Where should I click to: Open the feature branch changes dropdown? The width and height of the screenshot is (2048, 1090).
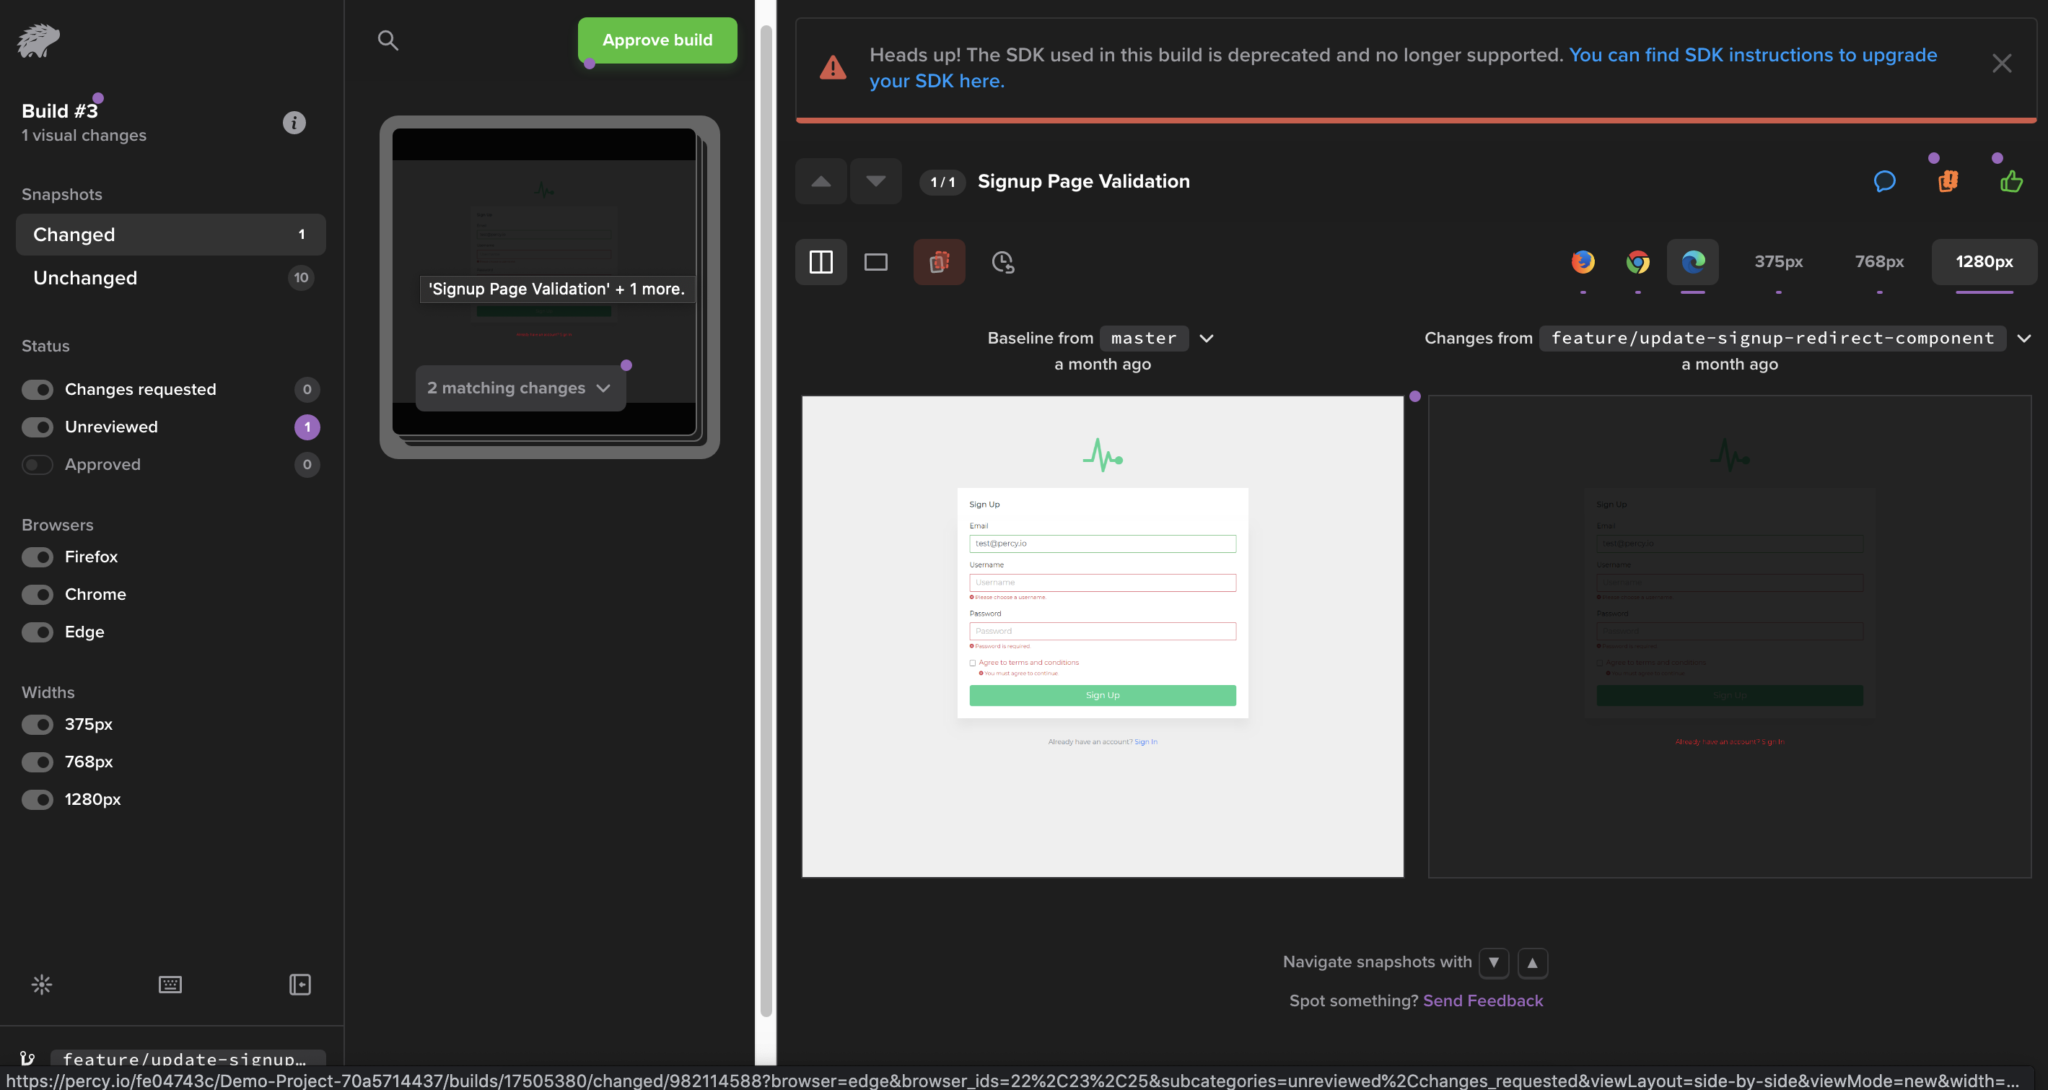(x=2024, y=338)
